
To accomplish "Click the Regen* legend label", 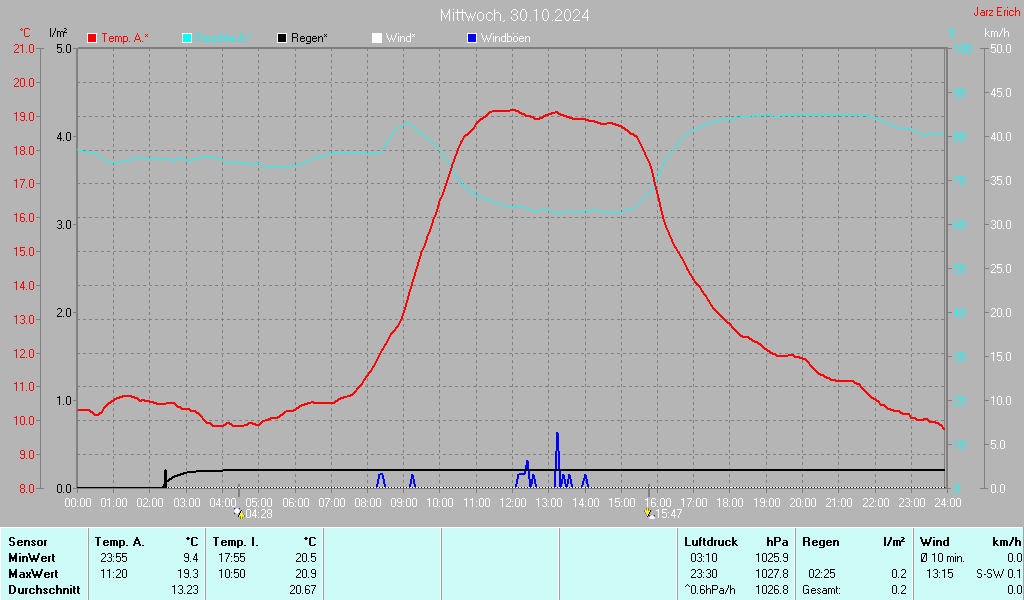I will pos(309,38).
